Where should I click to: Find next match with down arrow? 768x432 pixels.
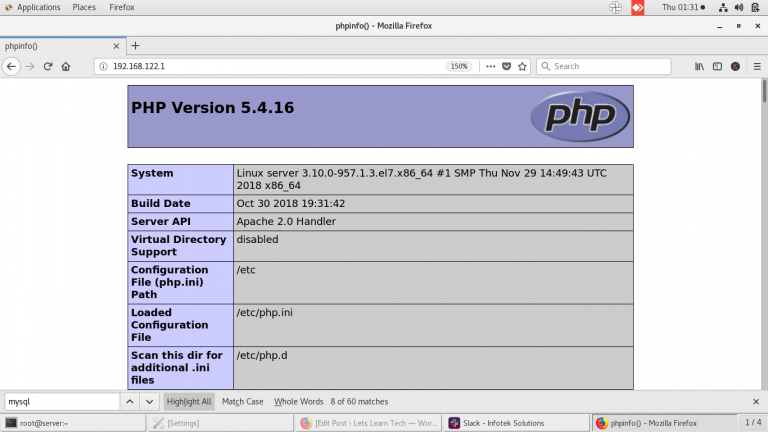149,402
